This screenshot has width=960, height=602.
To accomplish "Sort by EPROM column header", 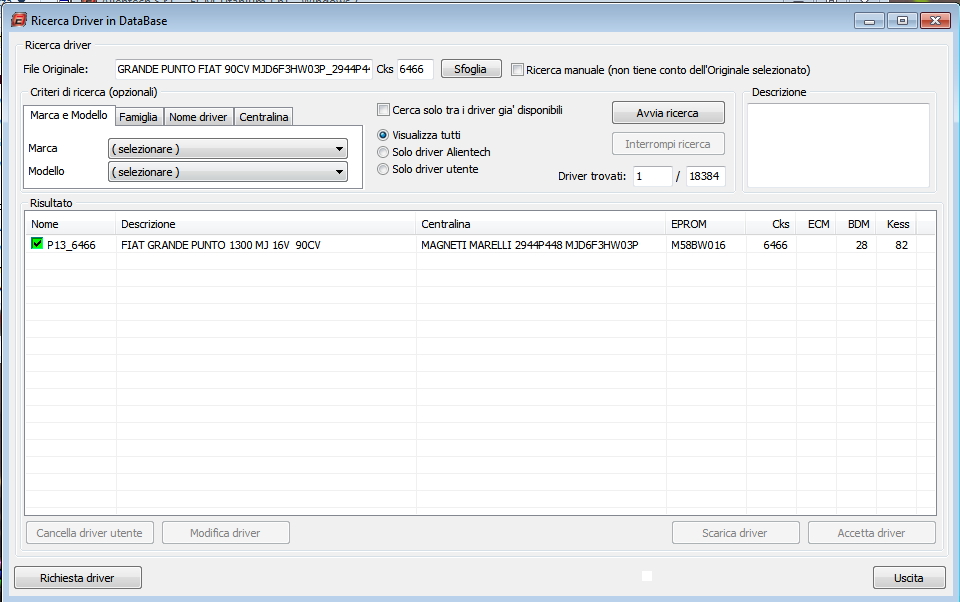I will click(x=705, y=224).
